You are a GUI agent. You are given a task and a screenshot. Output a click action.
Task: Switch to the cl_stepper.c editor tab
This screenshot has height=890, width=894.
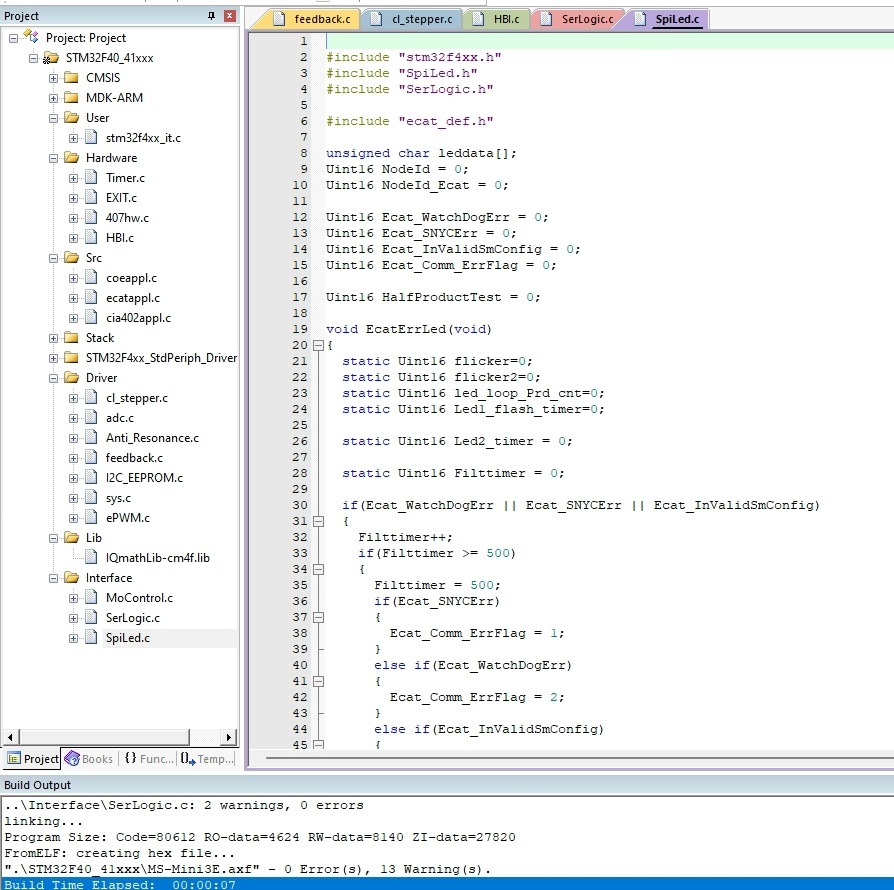click(413, 19)
